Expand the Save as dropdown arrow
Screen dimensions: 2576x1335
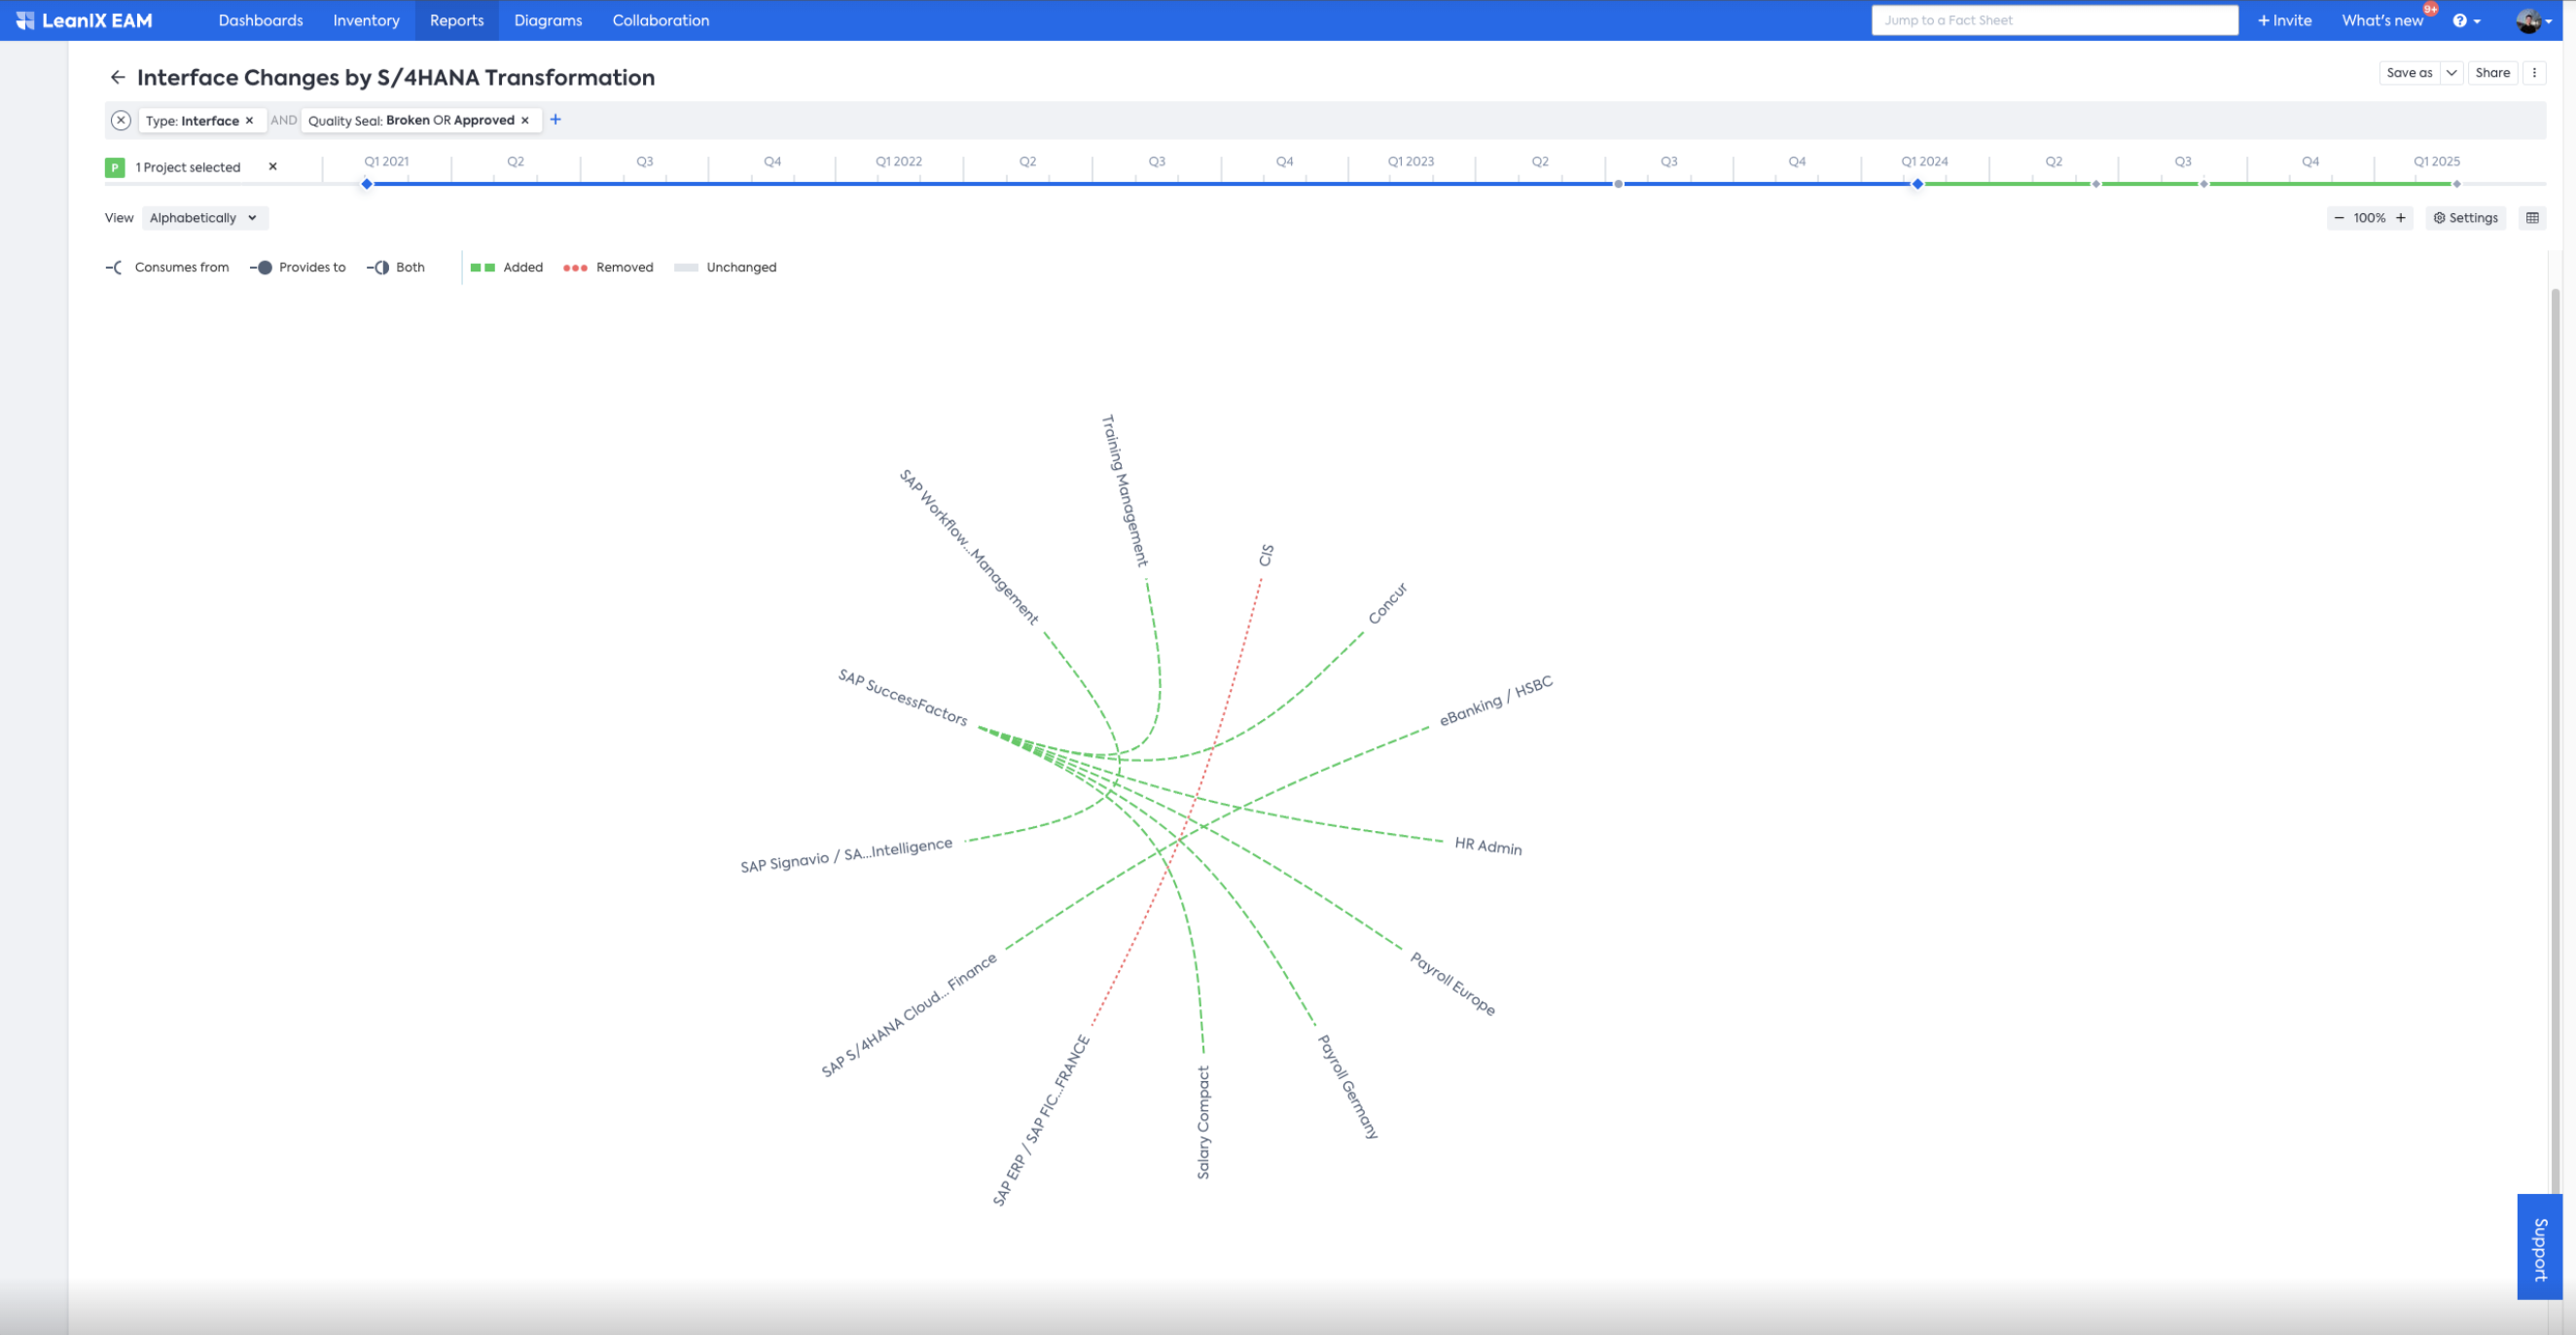(x=2451, y=73)
